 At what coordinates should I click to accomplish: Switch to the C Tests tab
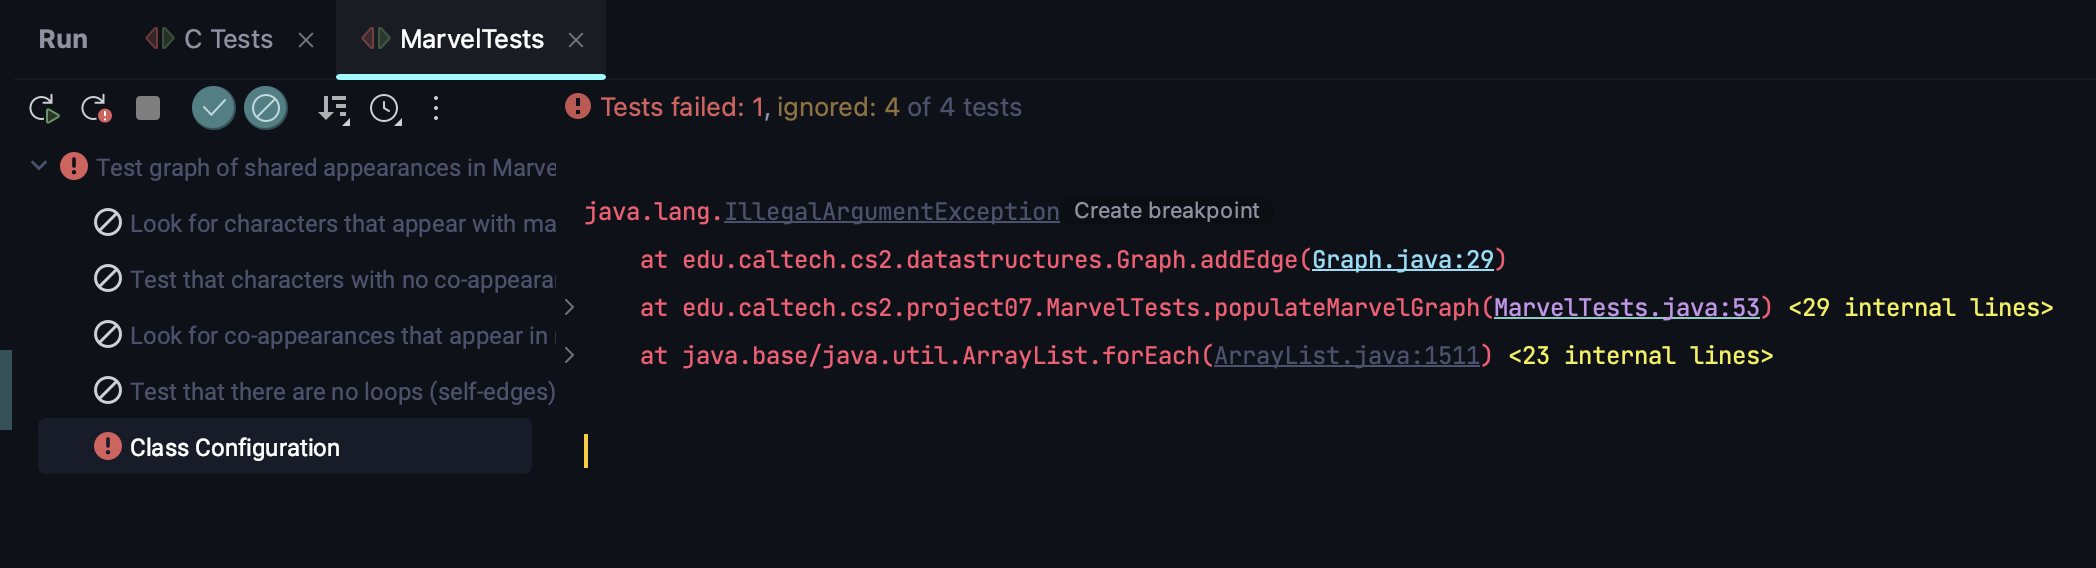click(x=227, y=39)
